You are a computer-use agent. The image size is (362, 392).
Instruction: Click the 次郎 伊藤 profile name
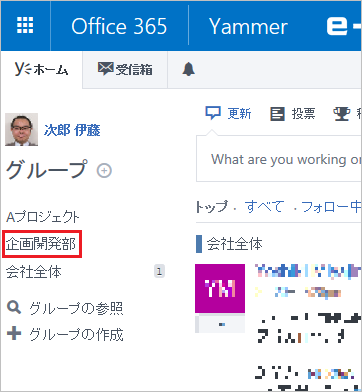72,130
